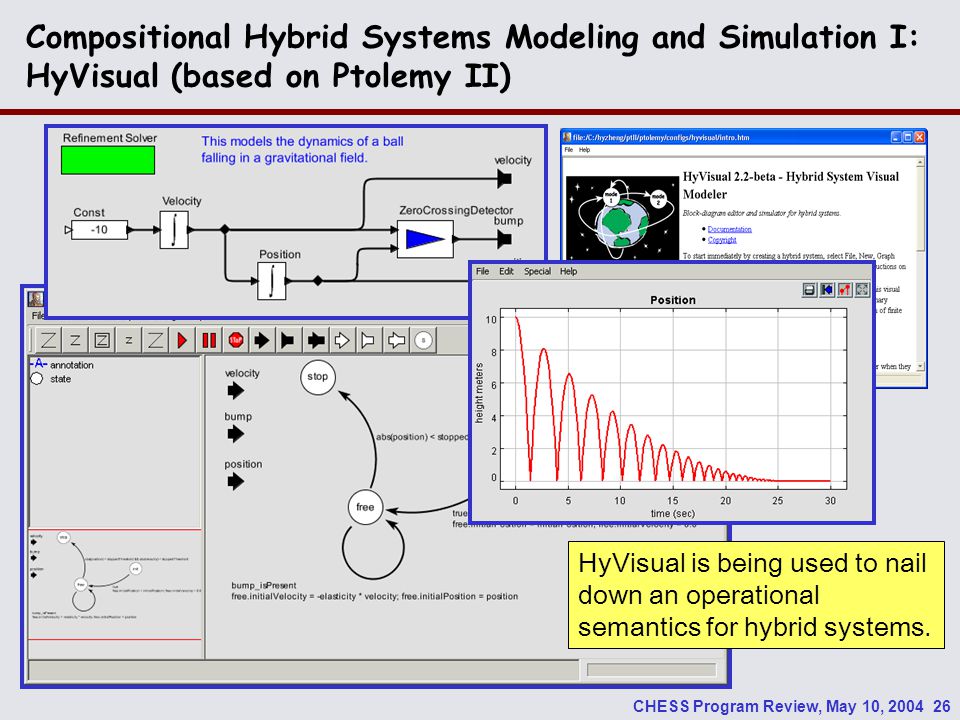This screenshot has height=720, width=960.
Task: Add an output multiport using white flag icon
Action: (369, 340)
